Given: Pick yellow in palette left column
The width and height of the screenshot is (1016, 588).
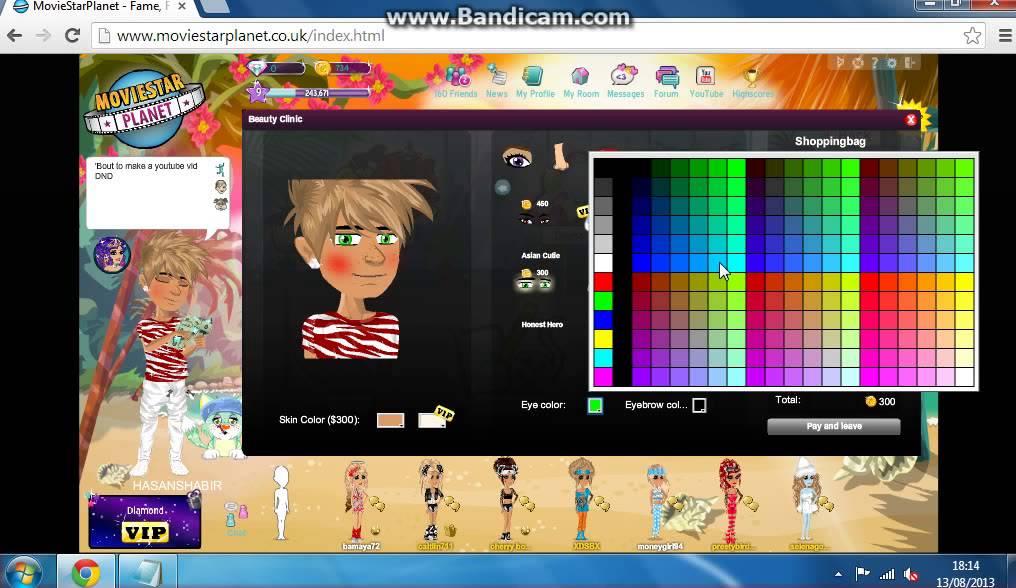Looking at the screenshot, I should click(x=603, y=339).
